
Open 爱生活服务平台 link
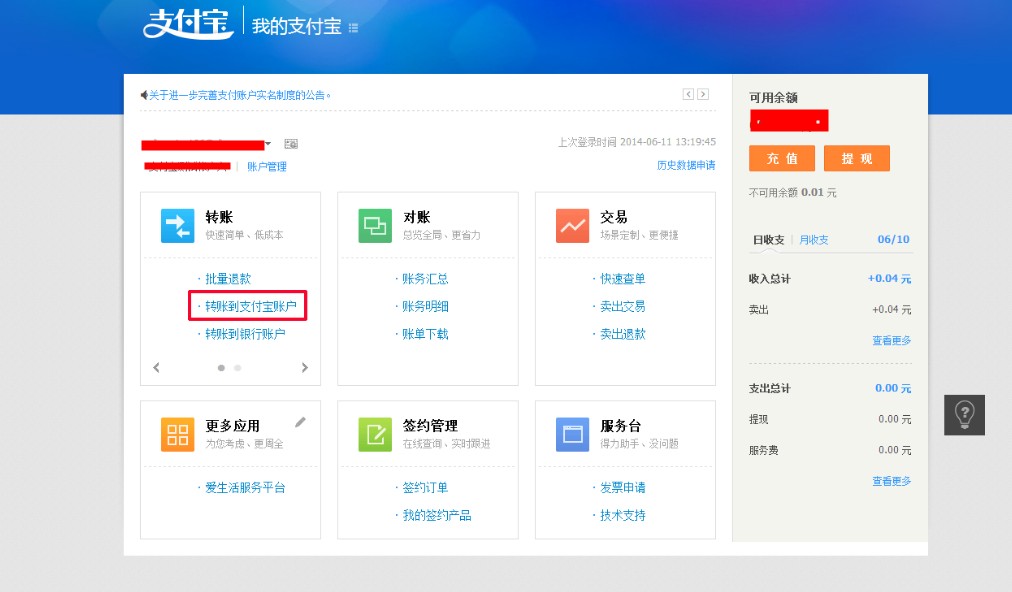click(245, 487)
